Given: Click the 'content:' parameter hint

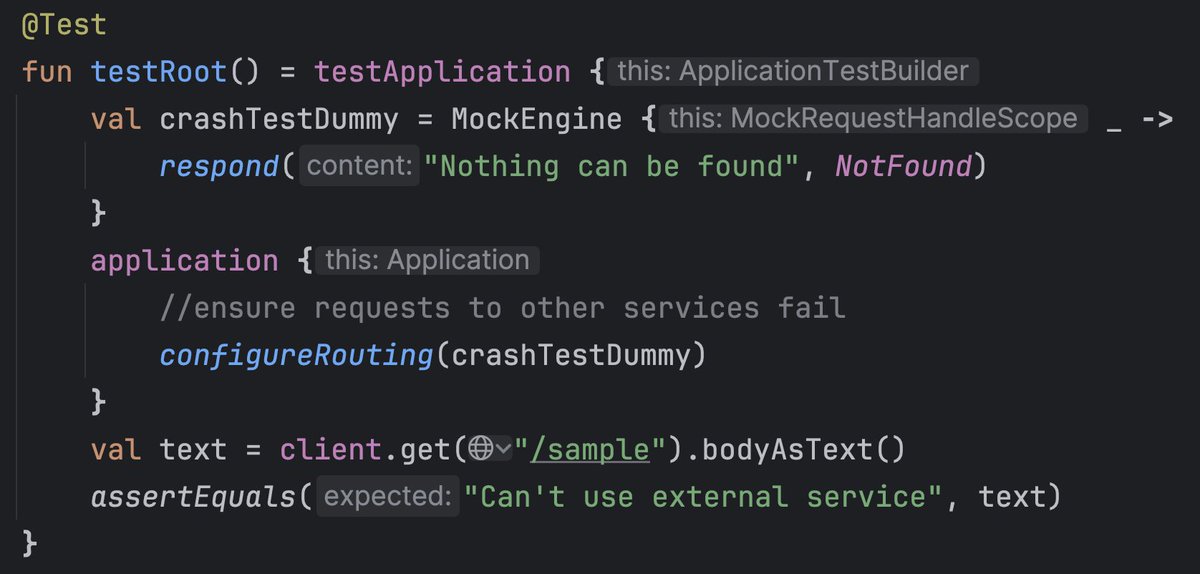Looking at the screenshot, I should [360, 166].
